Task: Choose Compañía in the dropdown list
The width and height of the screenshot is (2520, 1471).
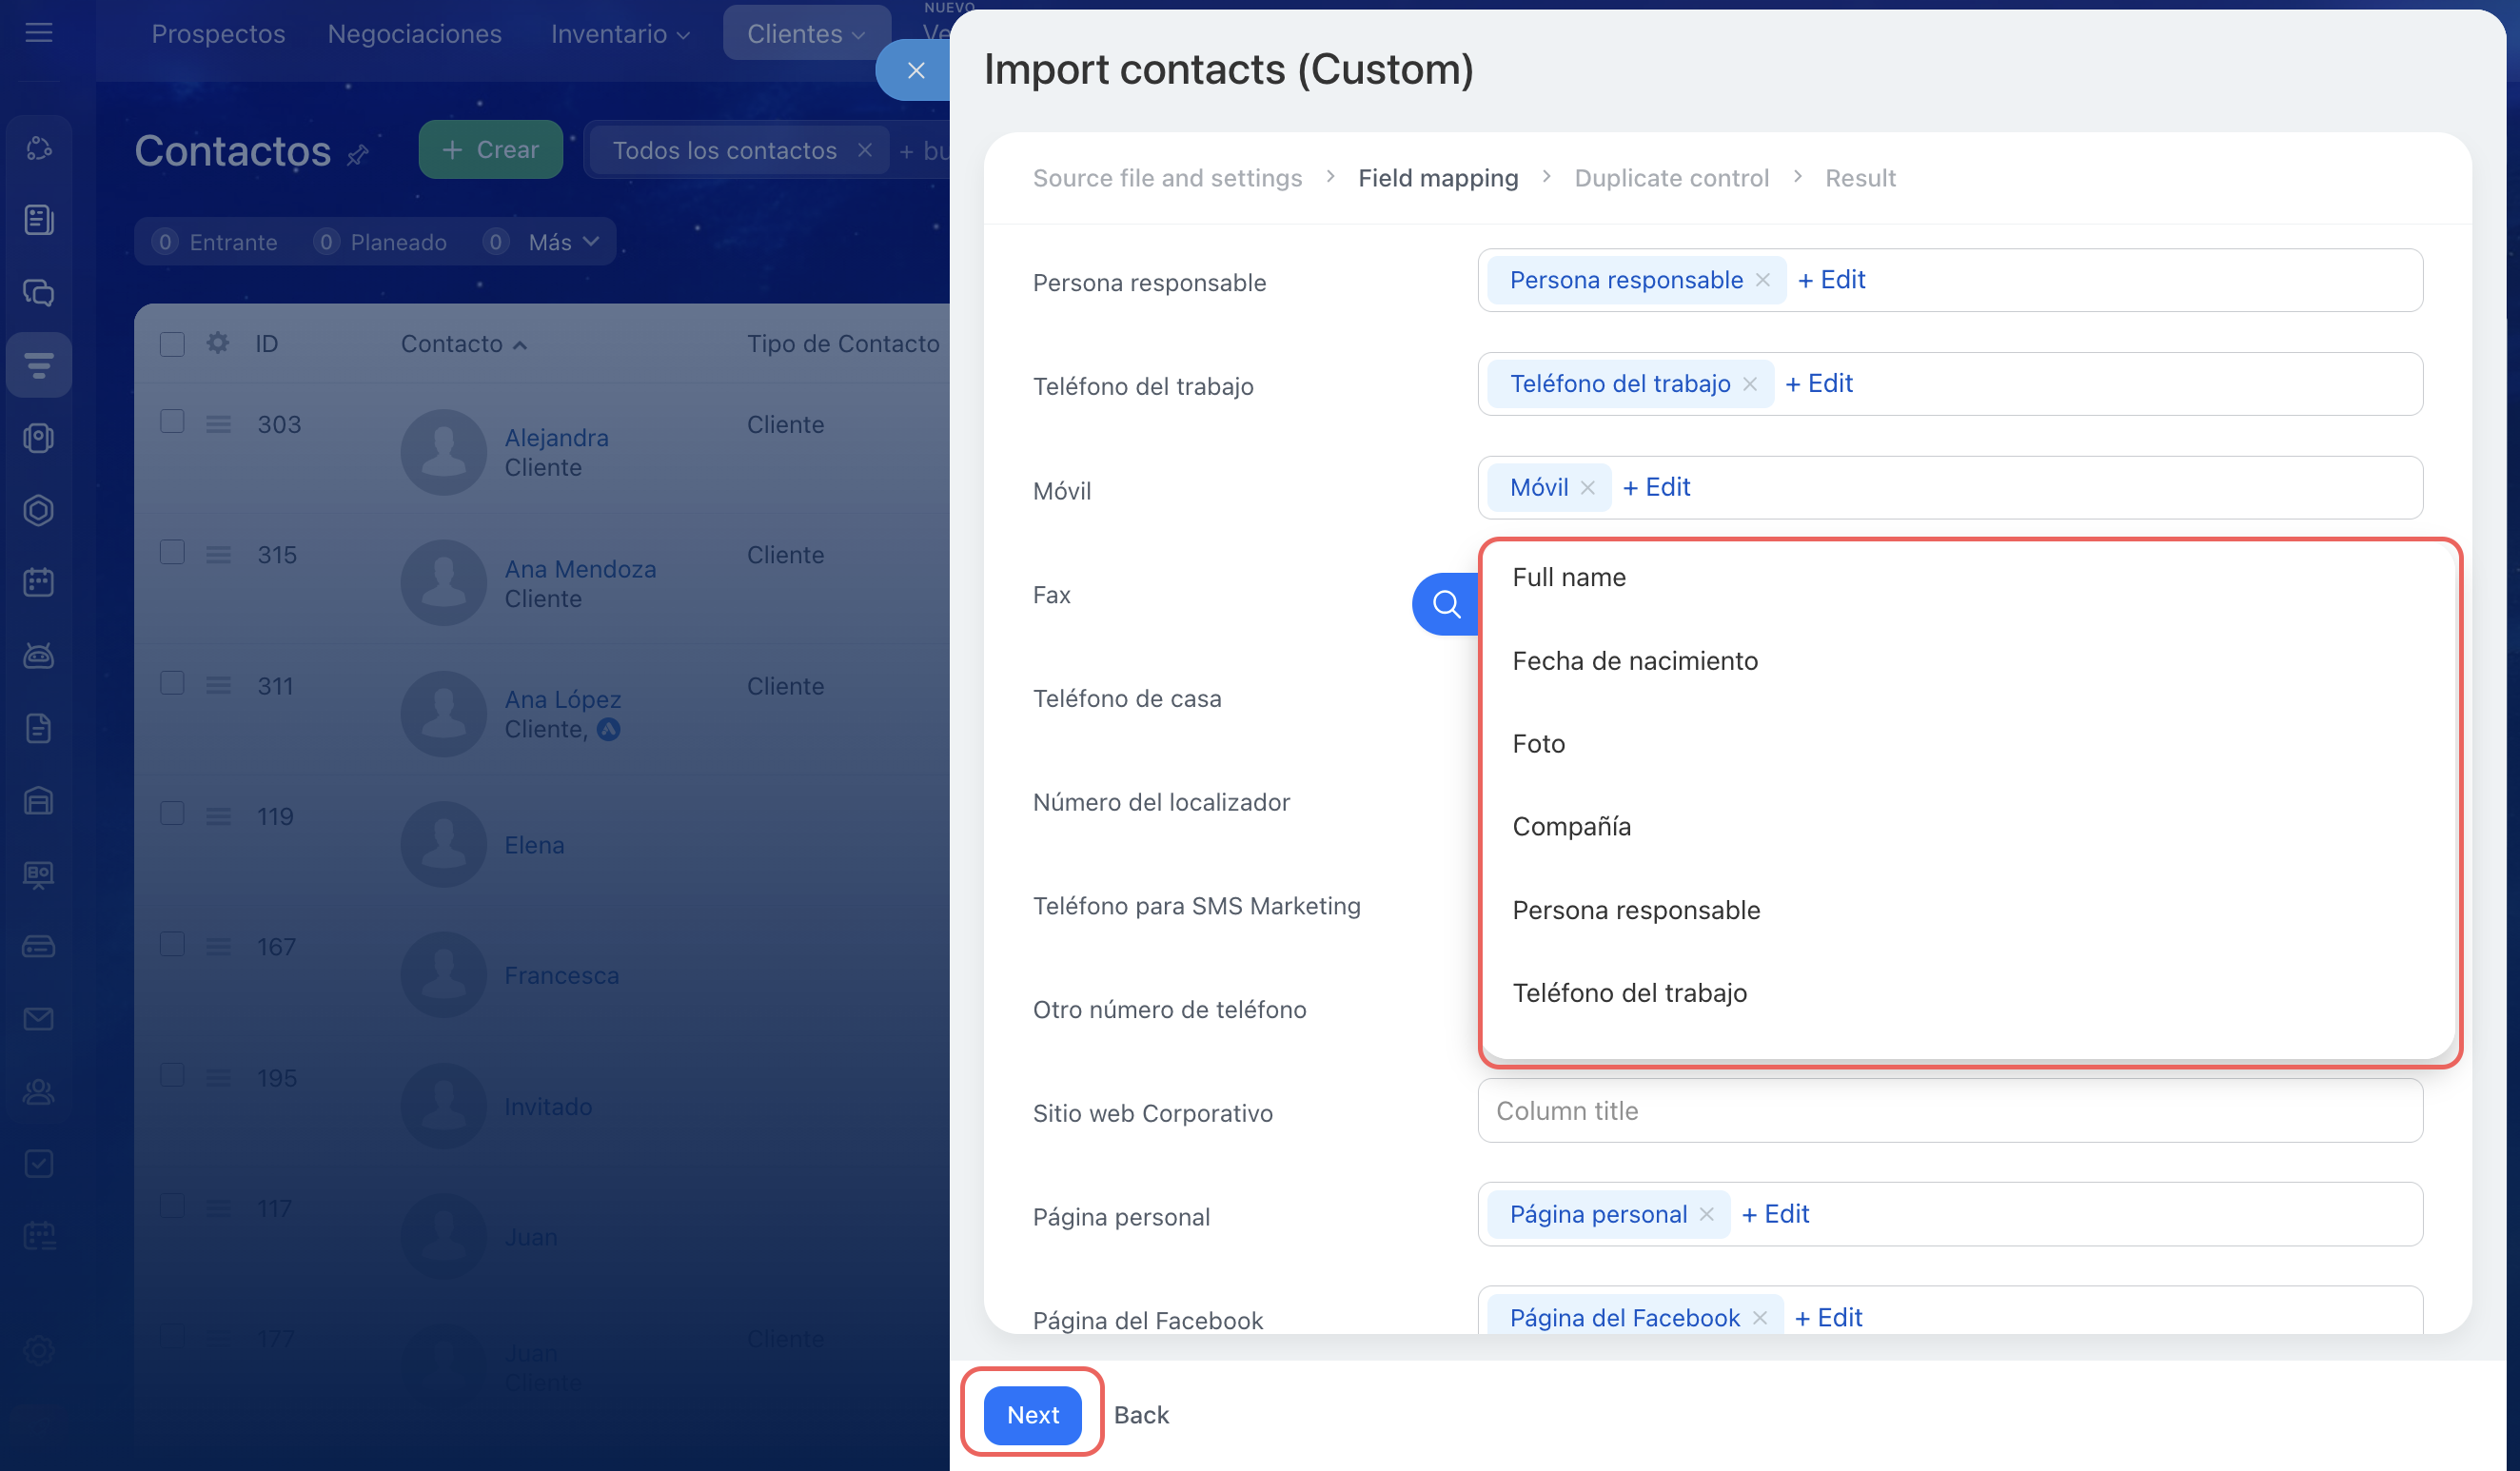Action: [x=1571, y=827]
